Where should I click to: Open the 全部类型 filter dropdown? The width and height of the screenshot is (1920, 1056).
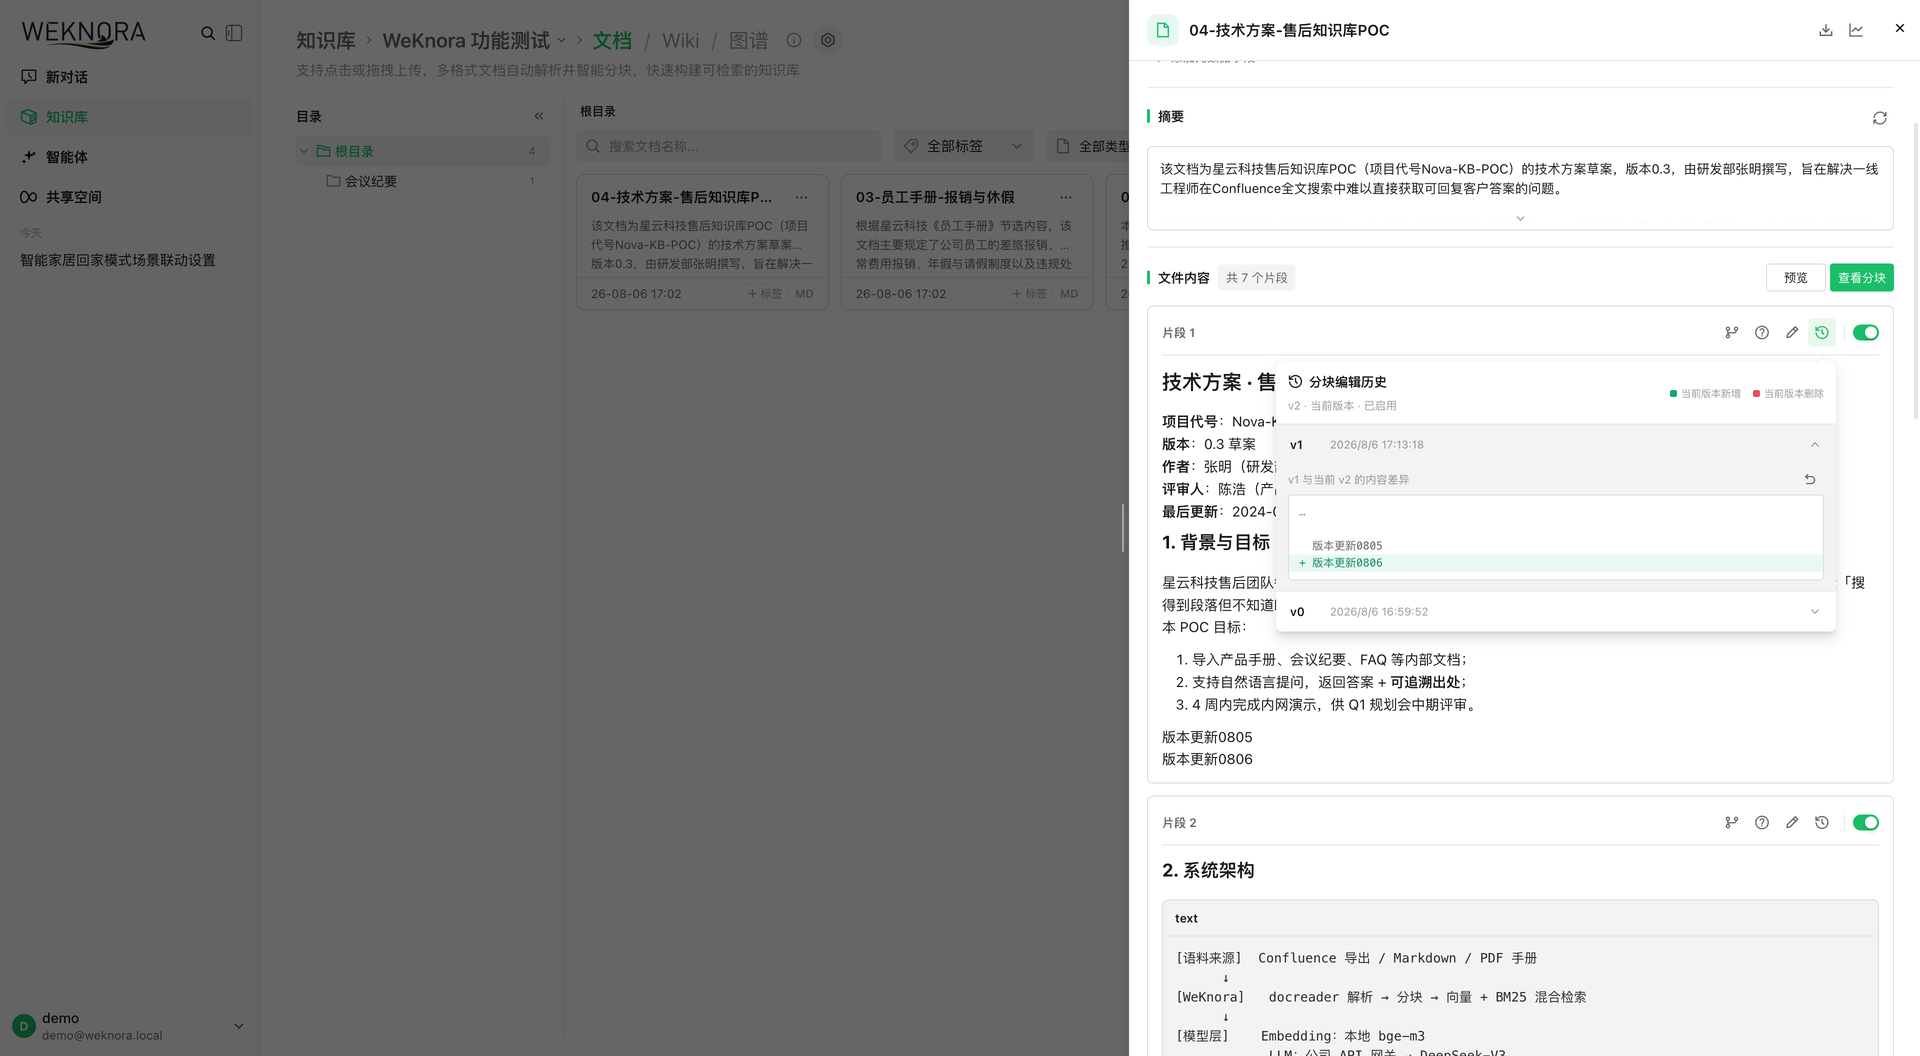(1090, 146)
